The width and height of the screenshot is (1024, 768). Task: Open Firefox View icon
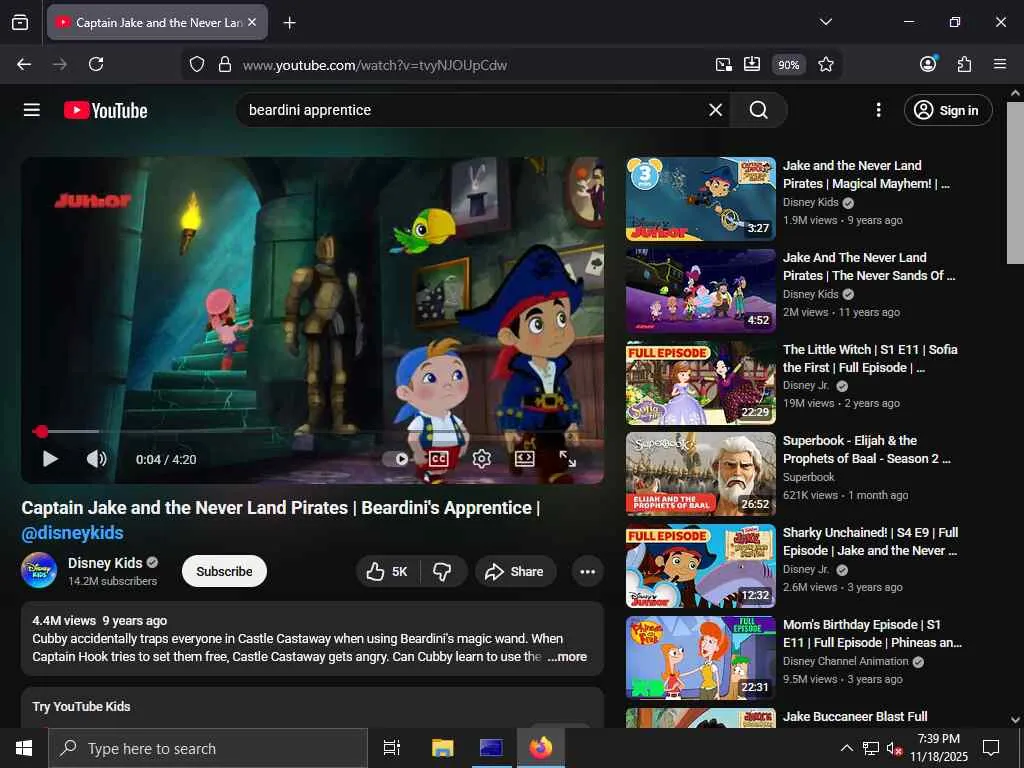(x=20, y=22)
